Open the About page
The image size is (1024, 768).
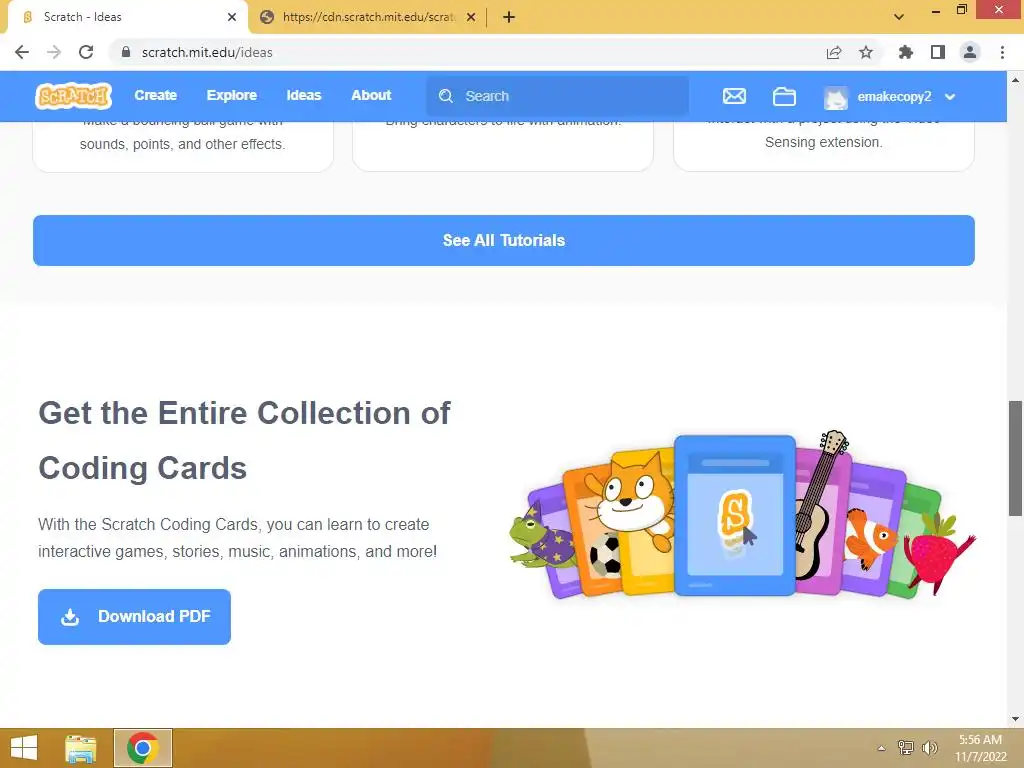(x=372, y=95)
